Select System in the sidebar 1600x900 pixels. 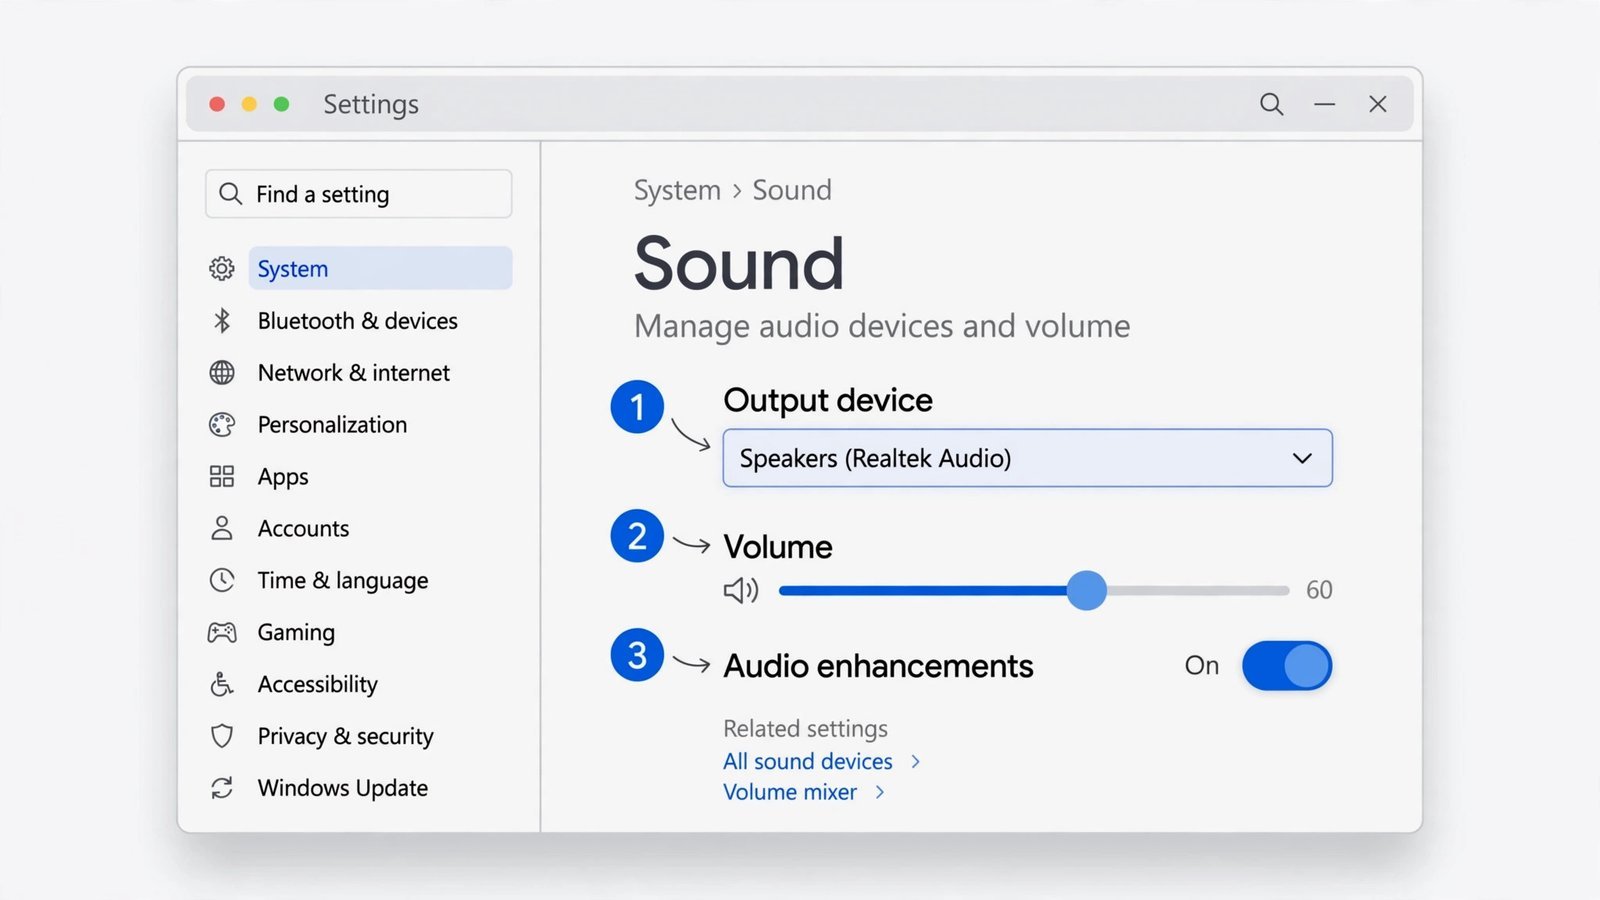(380, 268)
